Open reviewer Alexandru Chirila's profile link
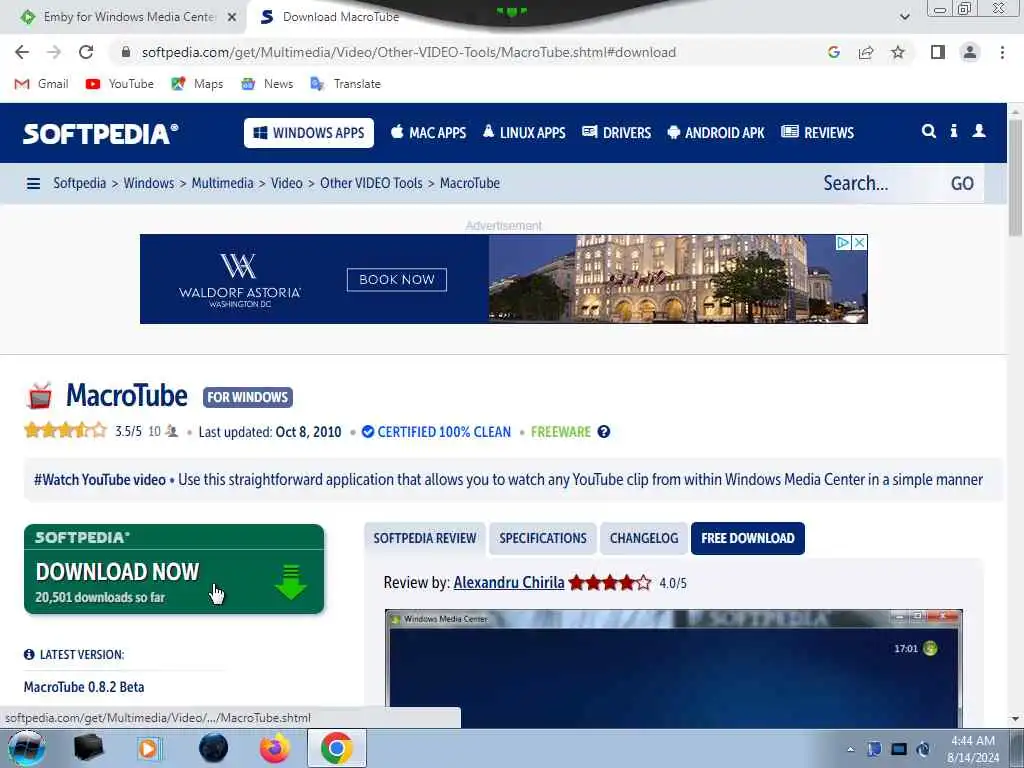The image size is (1024, 768). pos(509,583)
